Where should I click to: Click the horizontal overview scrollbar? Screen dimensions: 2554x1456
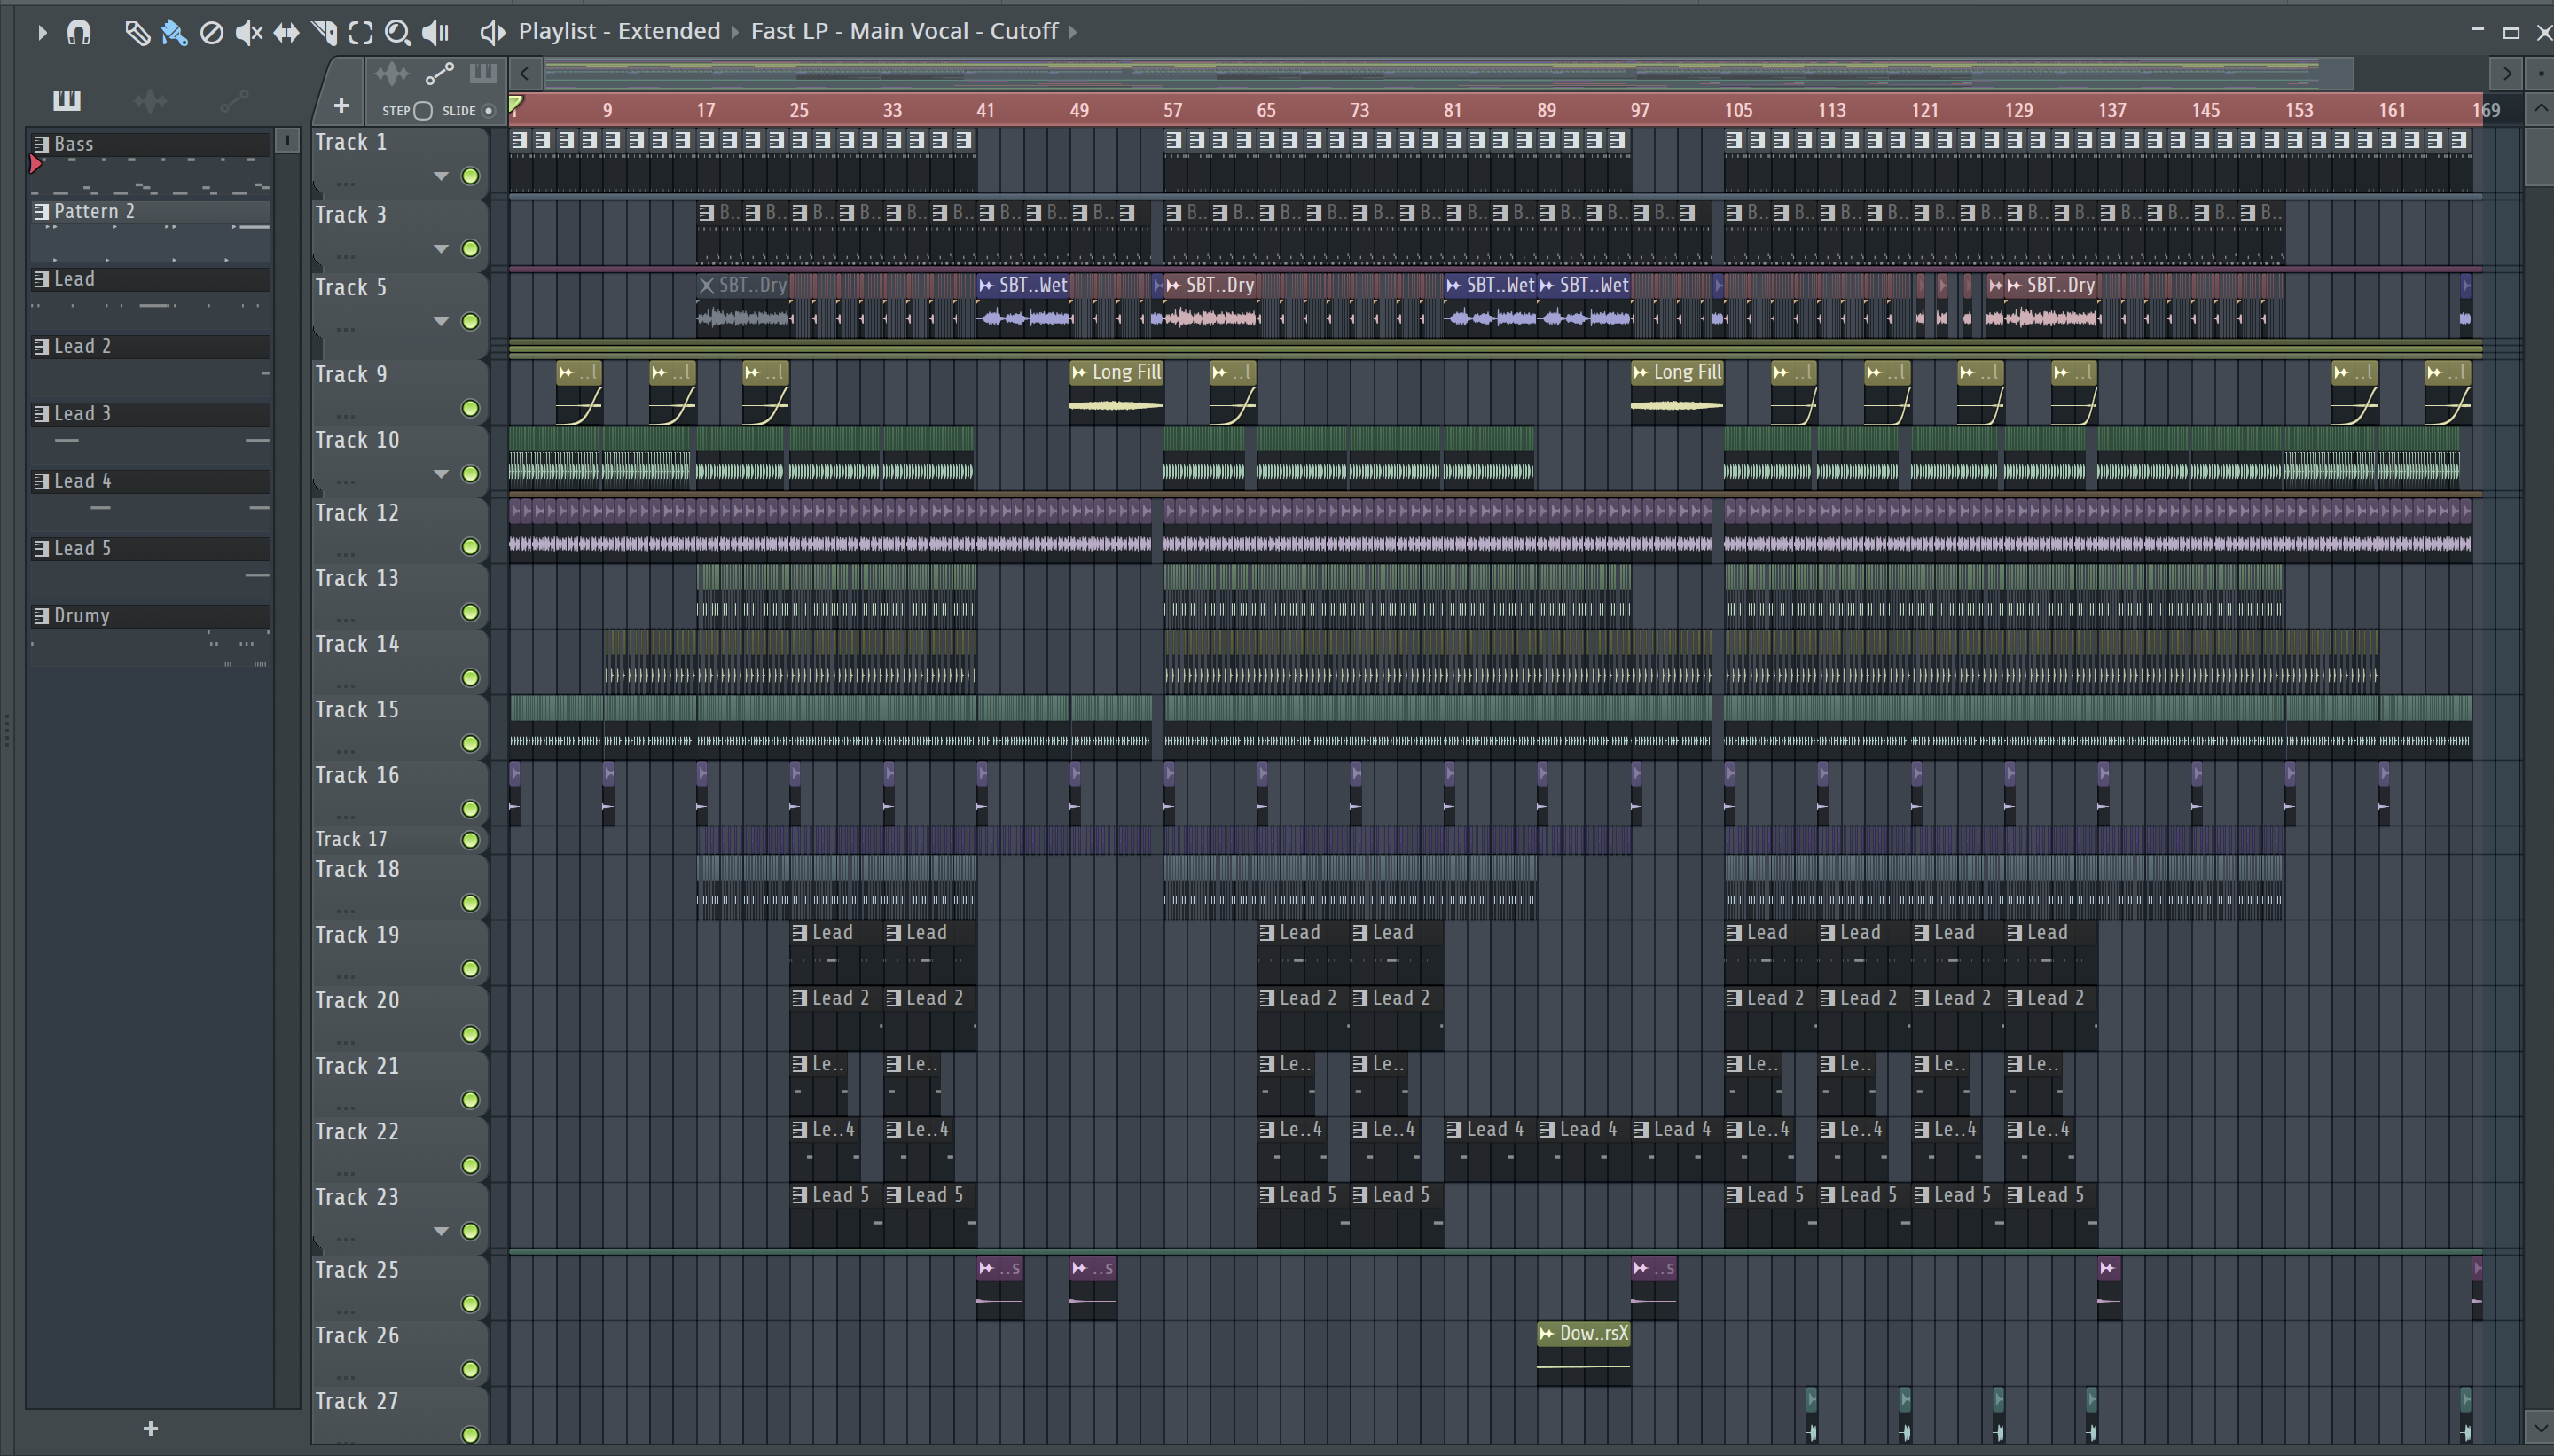[1448, 73]
